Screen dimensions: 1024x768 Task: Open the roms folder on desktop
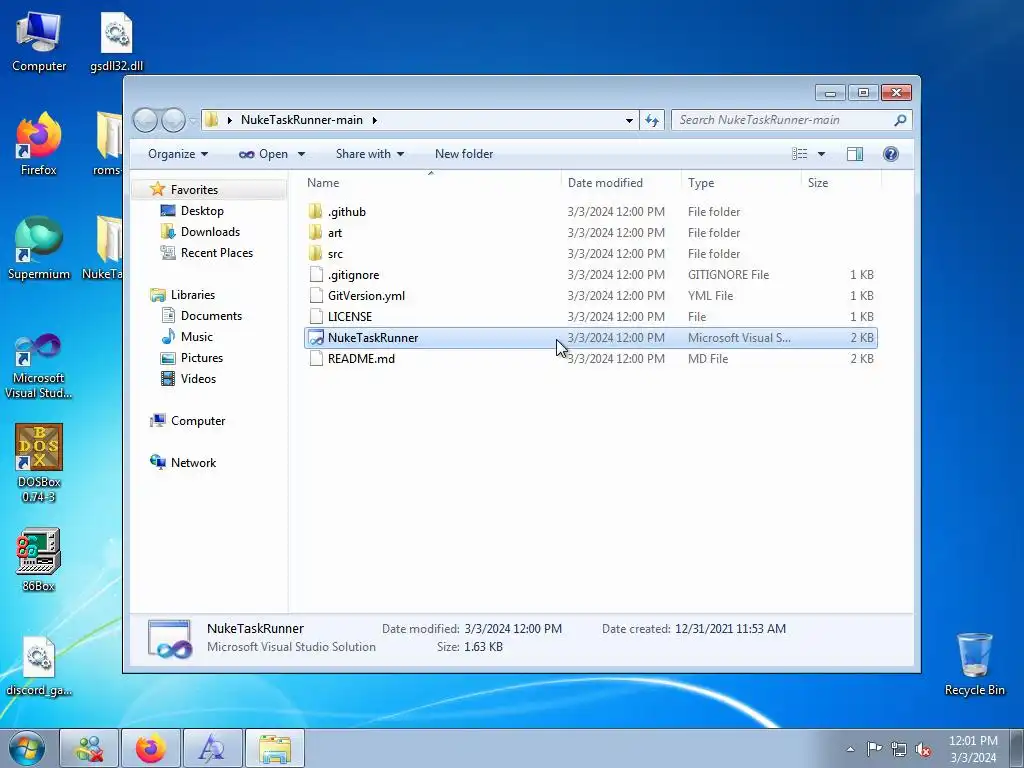pos(108,144)
